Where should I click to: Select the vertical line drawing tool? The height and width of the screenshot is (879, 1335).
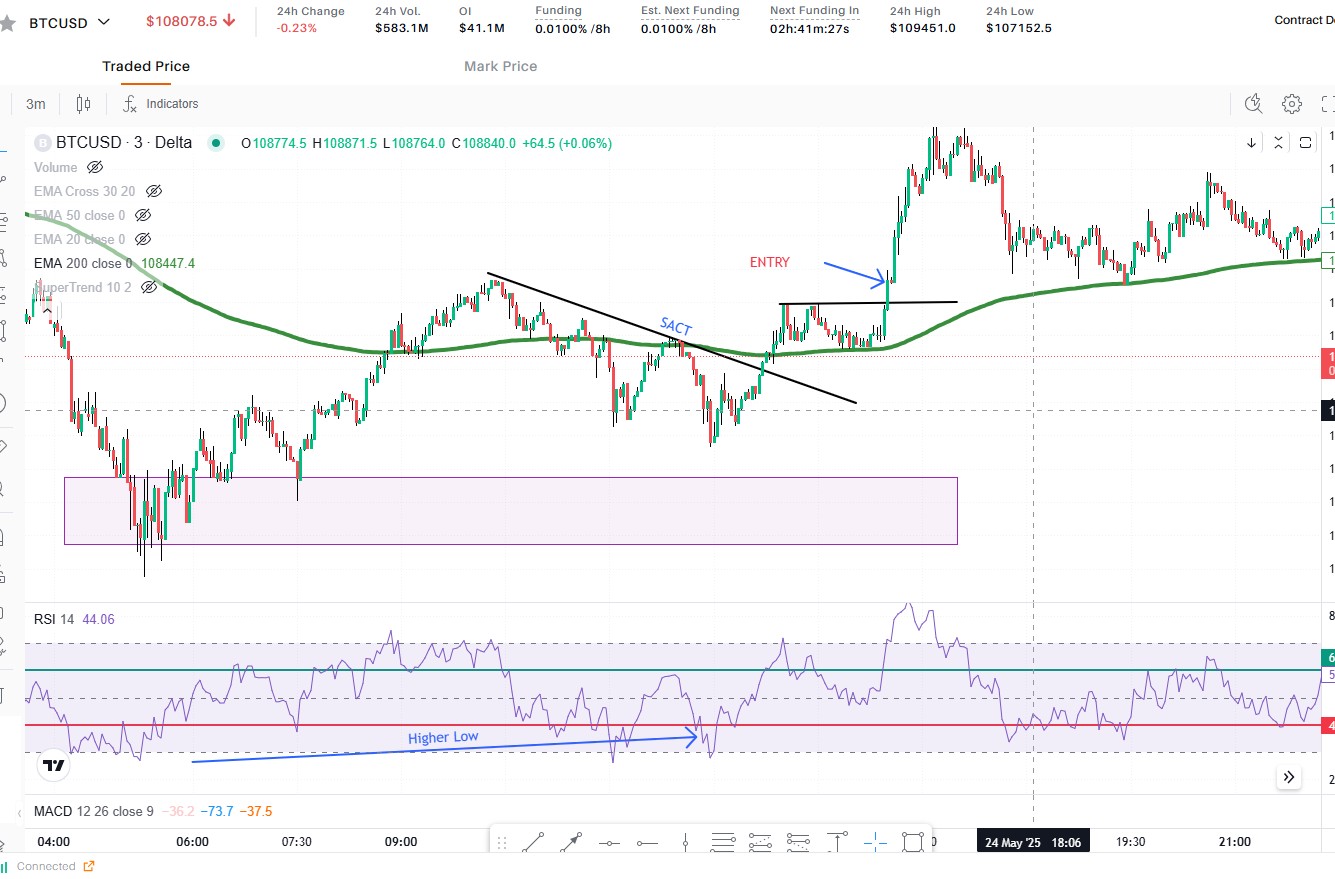[685, 843]
